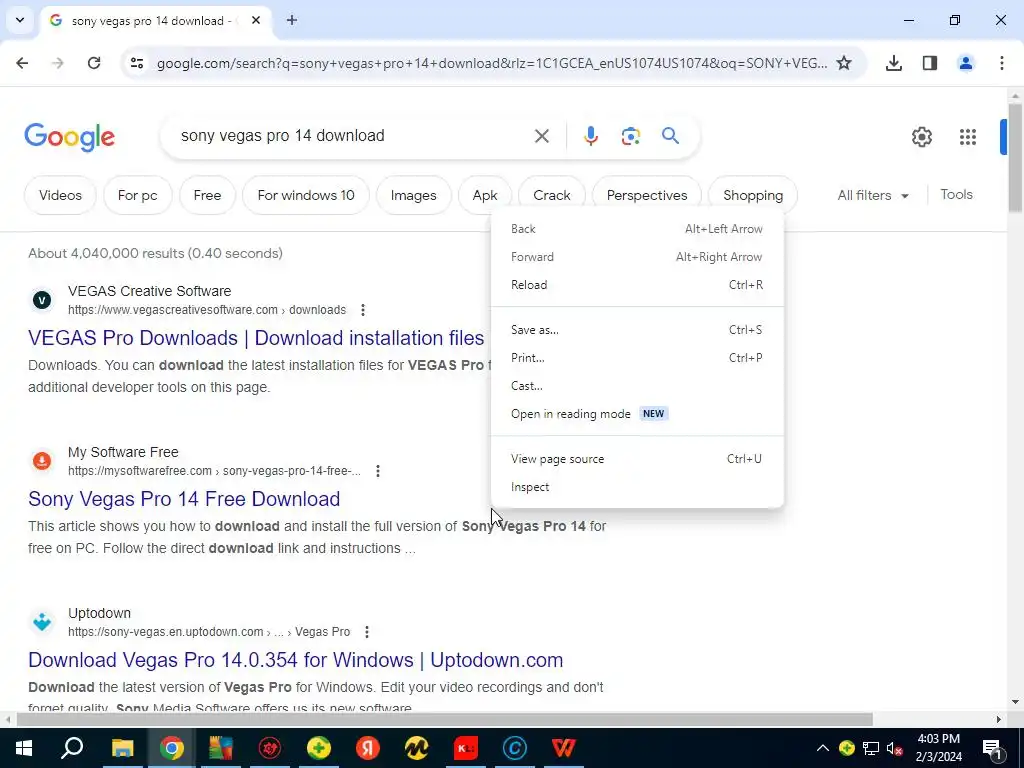Select Crack filter chip
This screenshot has height=768, width=1024.
(552, 195)
